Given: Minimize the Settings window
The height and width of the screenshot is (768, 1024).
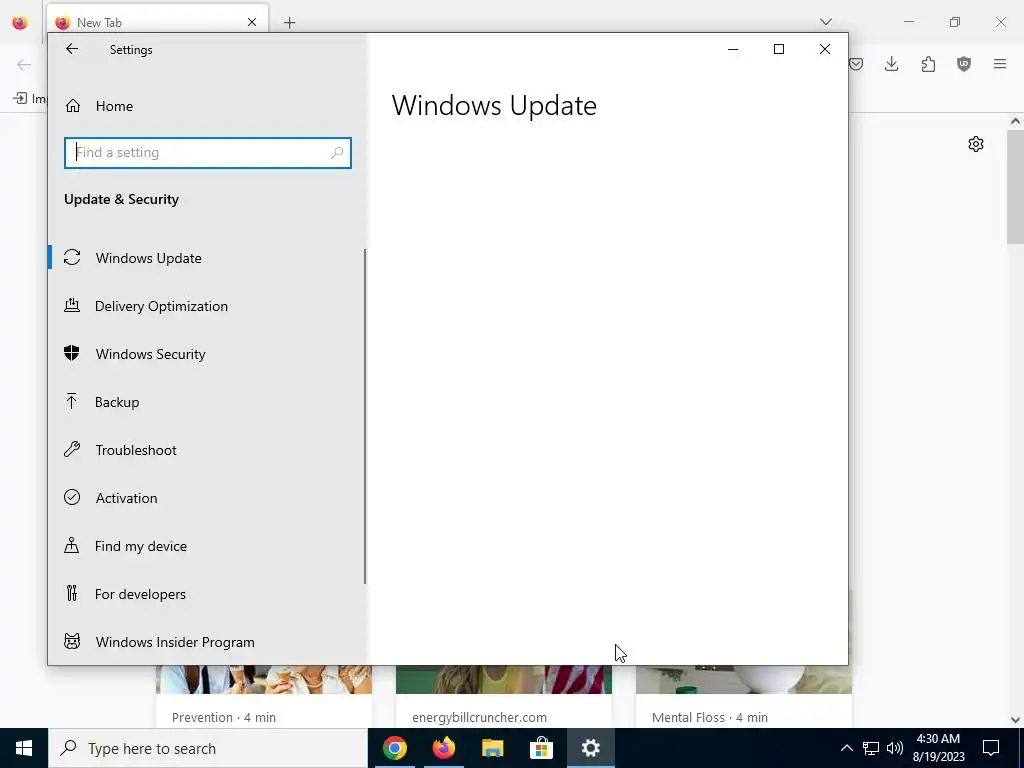Looking at the screenshot, I should (733, 49).
